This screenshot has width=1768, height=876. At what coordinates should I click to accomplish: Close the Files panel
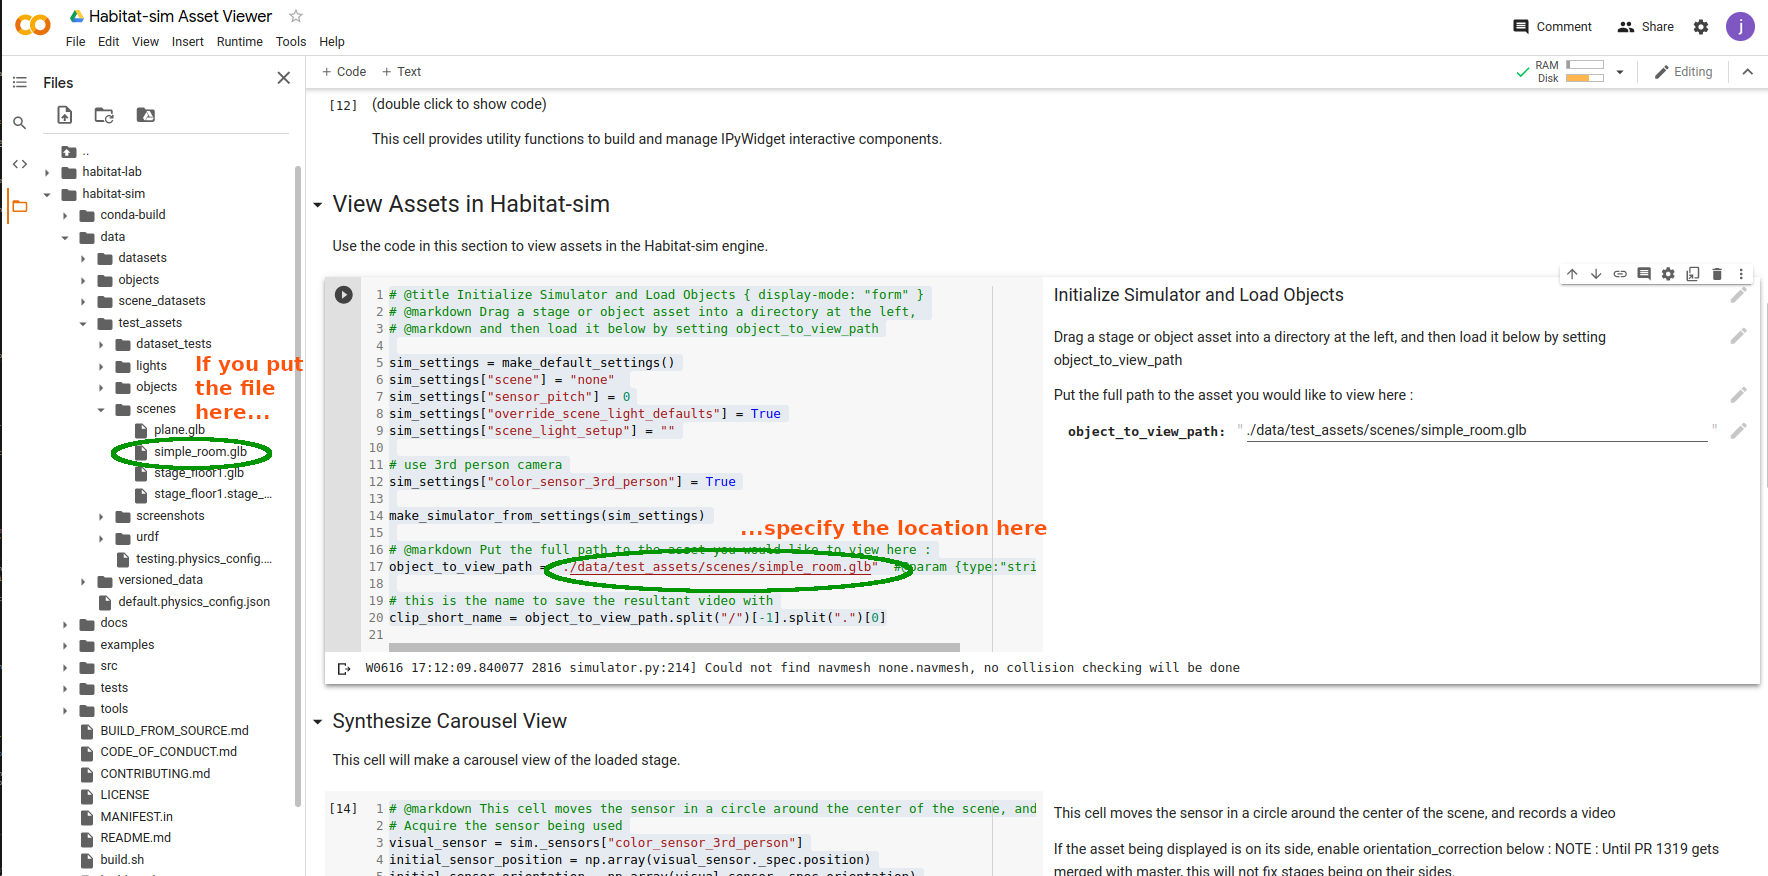[284, 78]
